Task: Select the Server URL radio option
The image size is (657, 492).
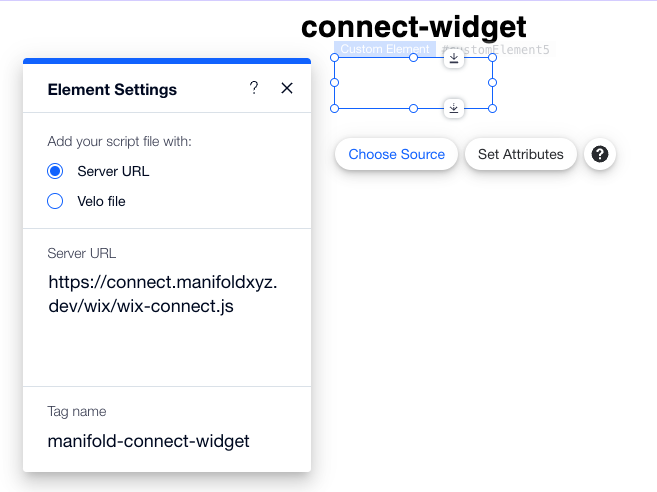Action: [55, 171]
